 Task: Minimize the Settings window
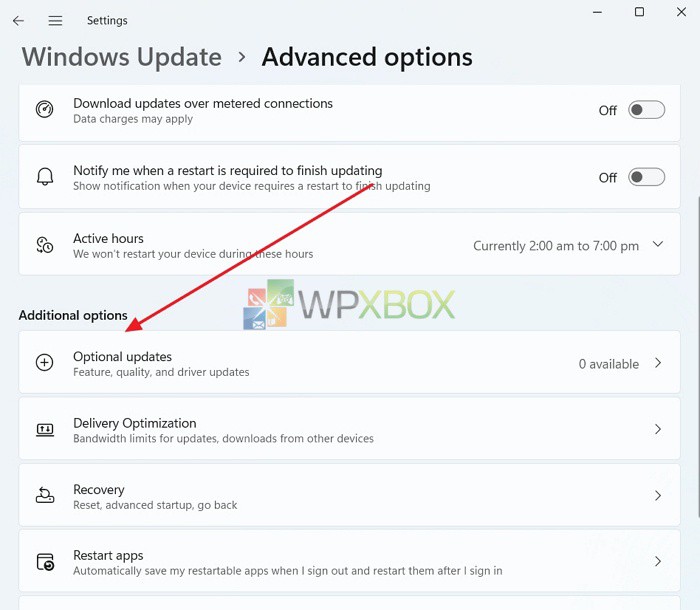pyautogui.click(x=597, y=12)
